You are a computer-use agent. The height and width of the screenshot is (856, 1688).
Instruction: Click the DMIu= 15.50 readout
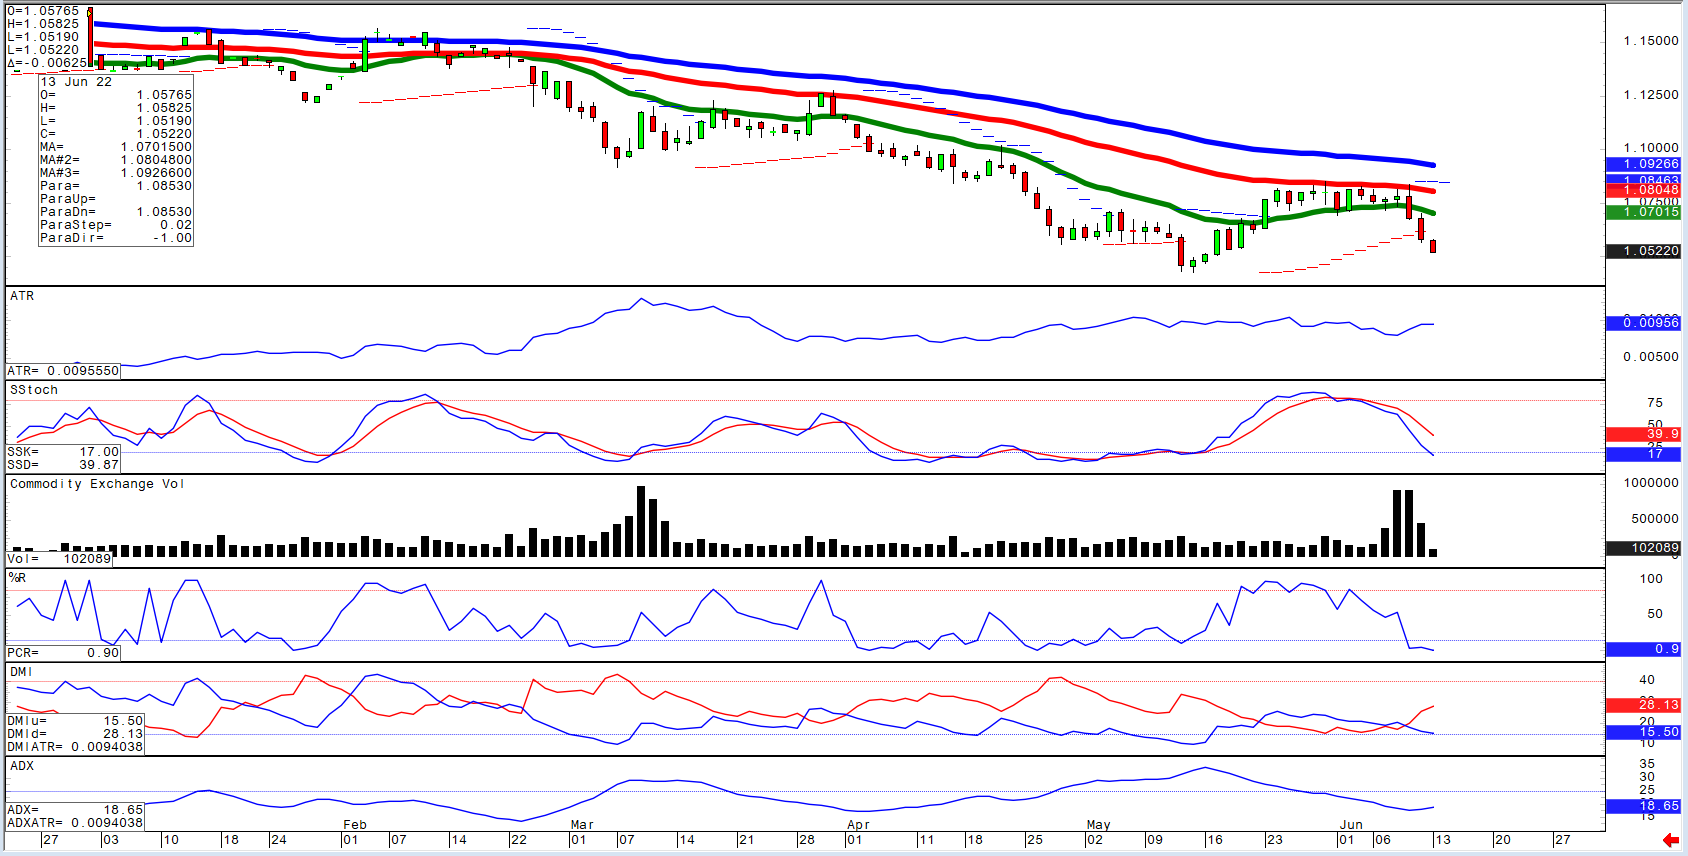point(75,721)
